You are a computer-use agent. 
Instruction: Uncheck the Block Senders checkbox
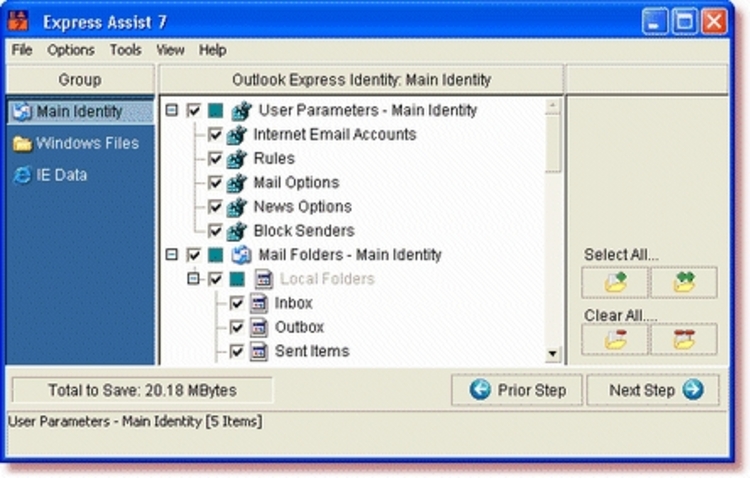click(x=215, y=231)
